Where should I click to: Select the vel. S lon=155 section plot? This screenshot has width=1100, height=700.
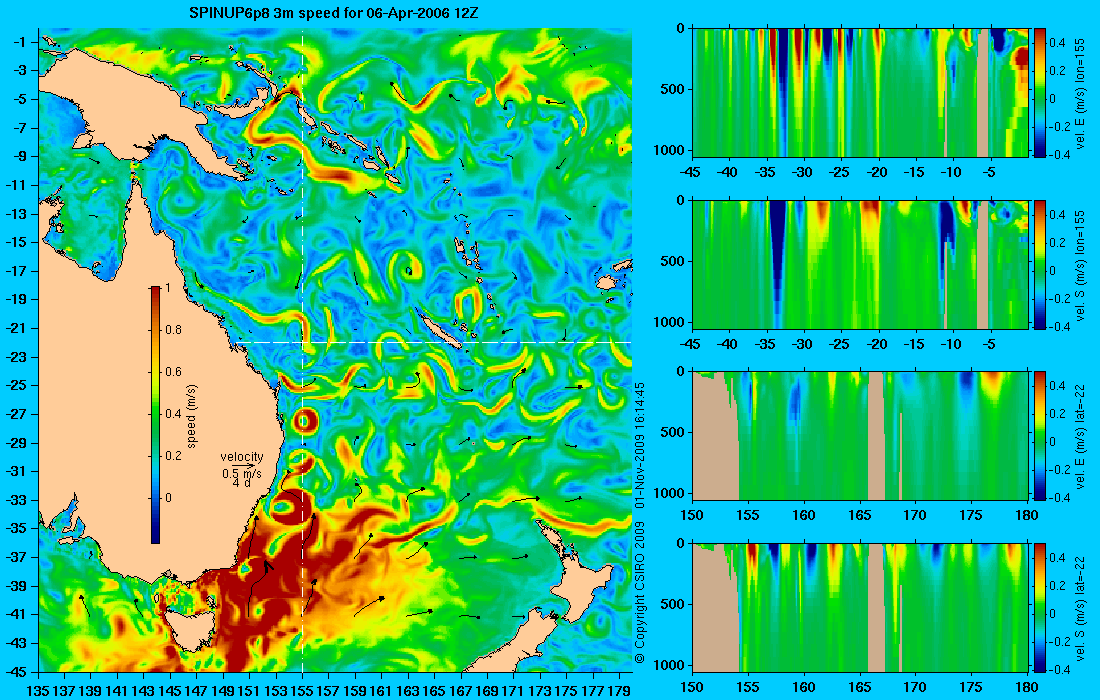click(x=860, y=264)
